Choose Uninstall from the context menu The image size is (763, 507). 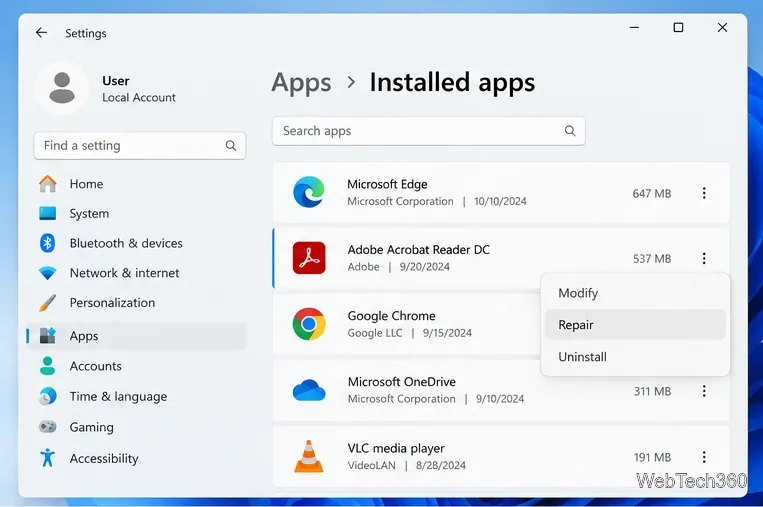pyautogui.click(x=635, y=357)
